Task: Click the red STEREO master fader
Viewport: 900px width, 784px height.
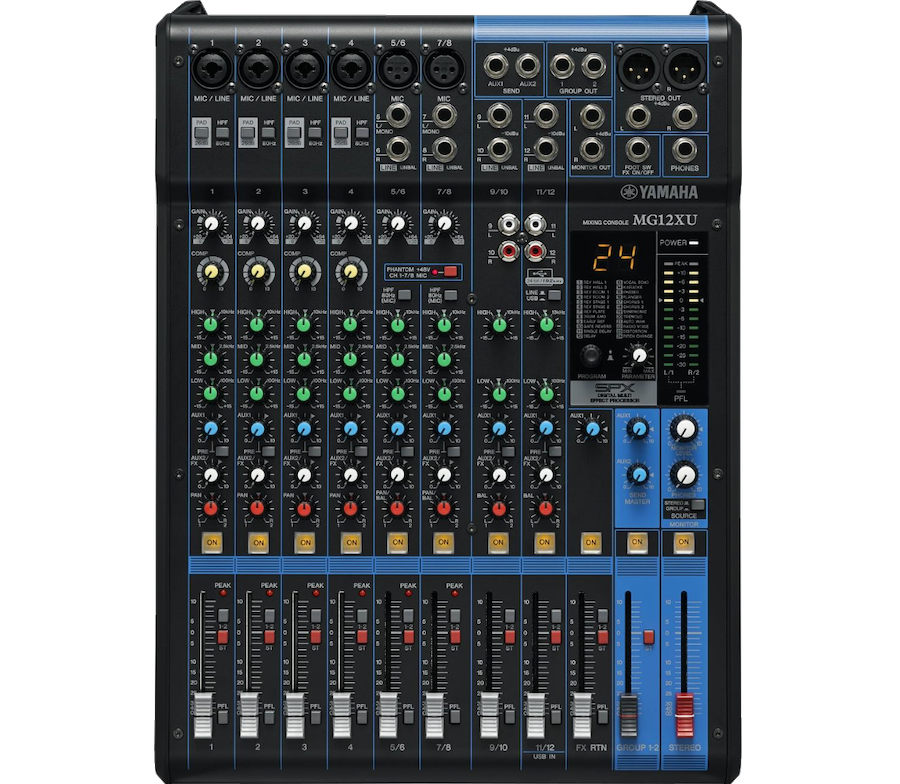Action: coord(684,715)
